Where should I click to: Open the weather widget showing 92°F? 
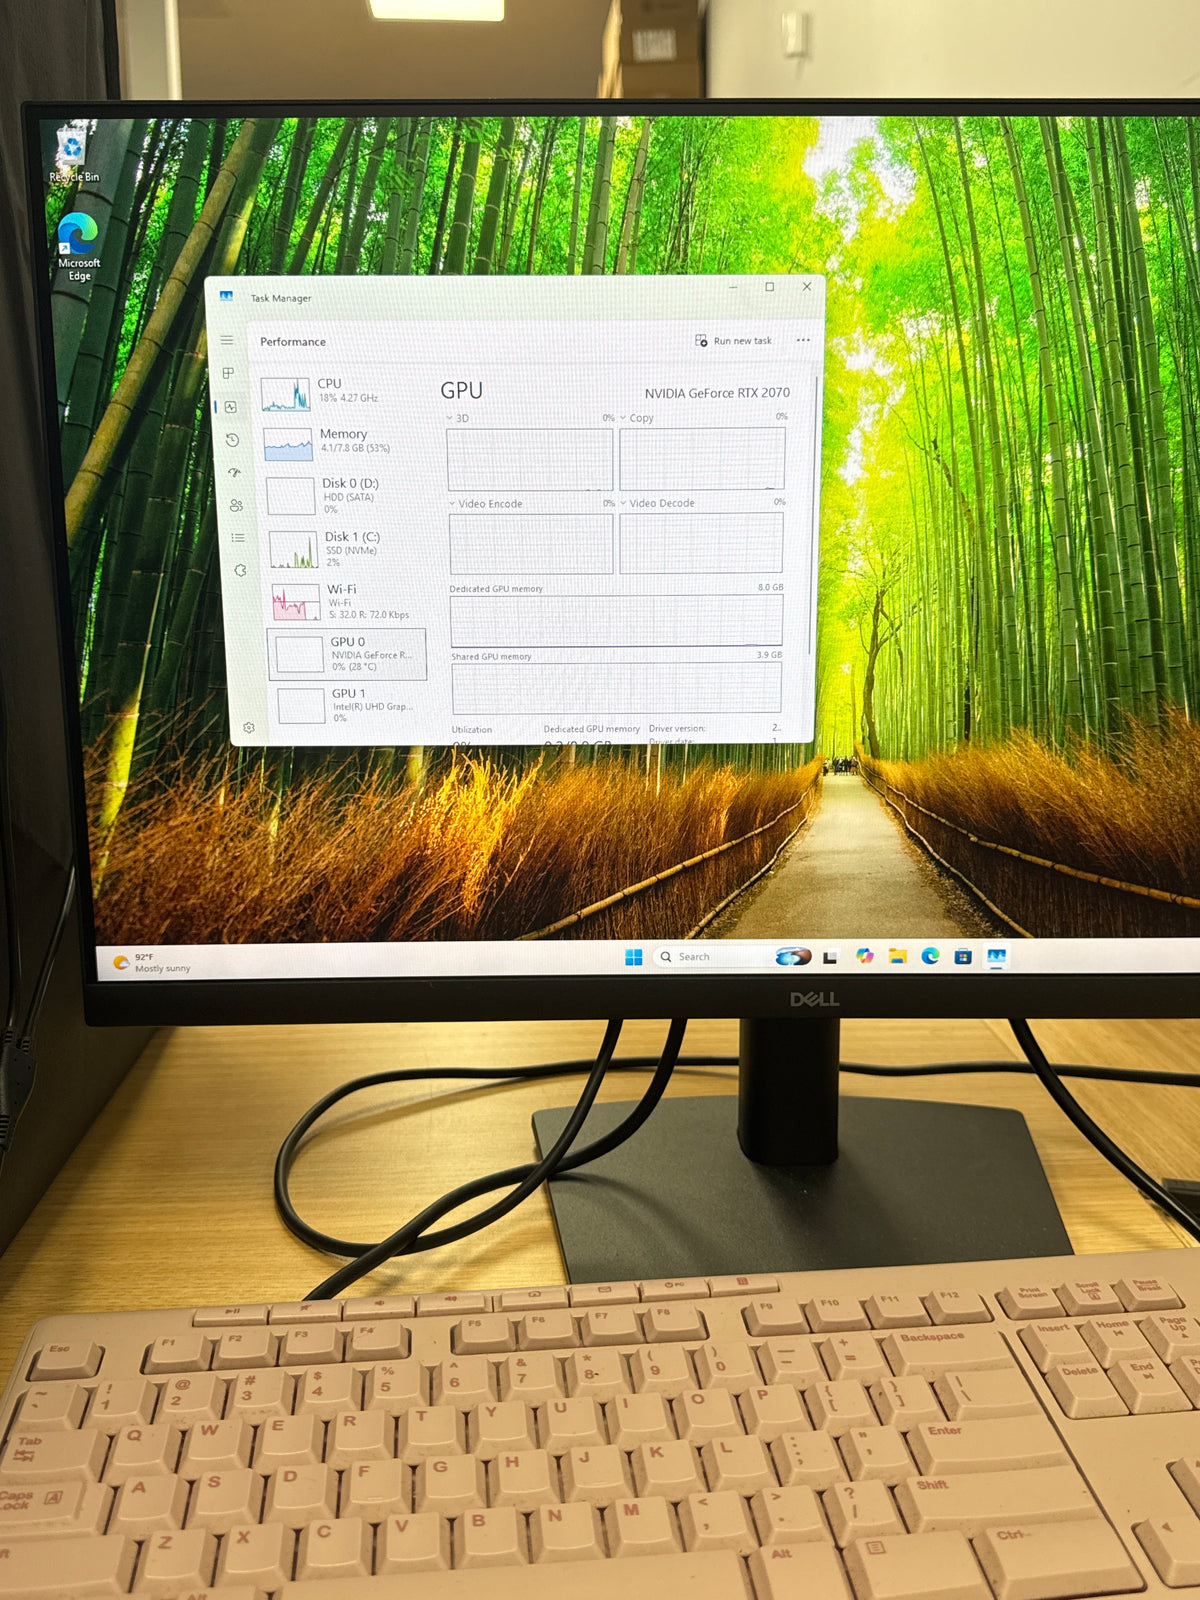[152, 962]
